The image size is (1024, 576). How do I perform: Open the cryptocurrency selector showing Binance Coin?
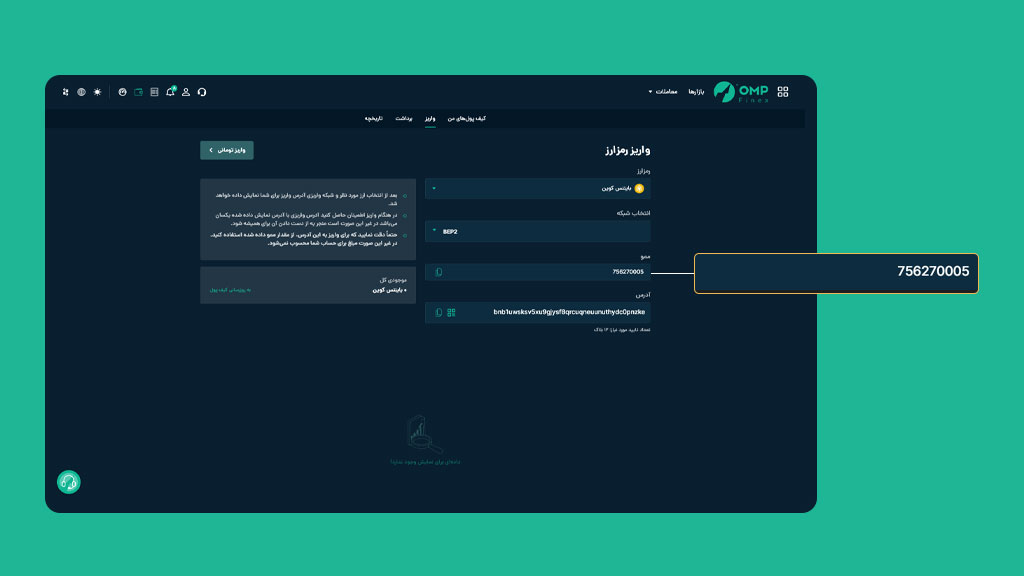pos(537,189)
